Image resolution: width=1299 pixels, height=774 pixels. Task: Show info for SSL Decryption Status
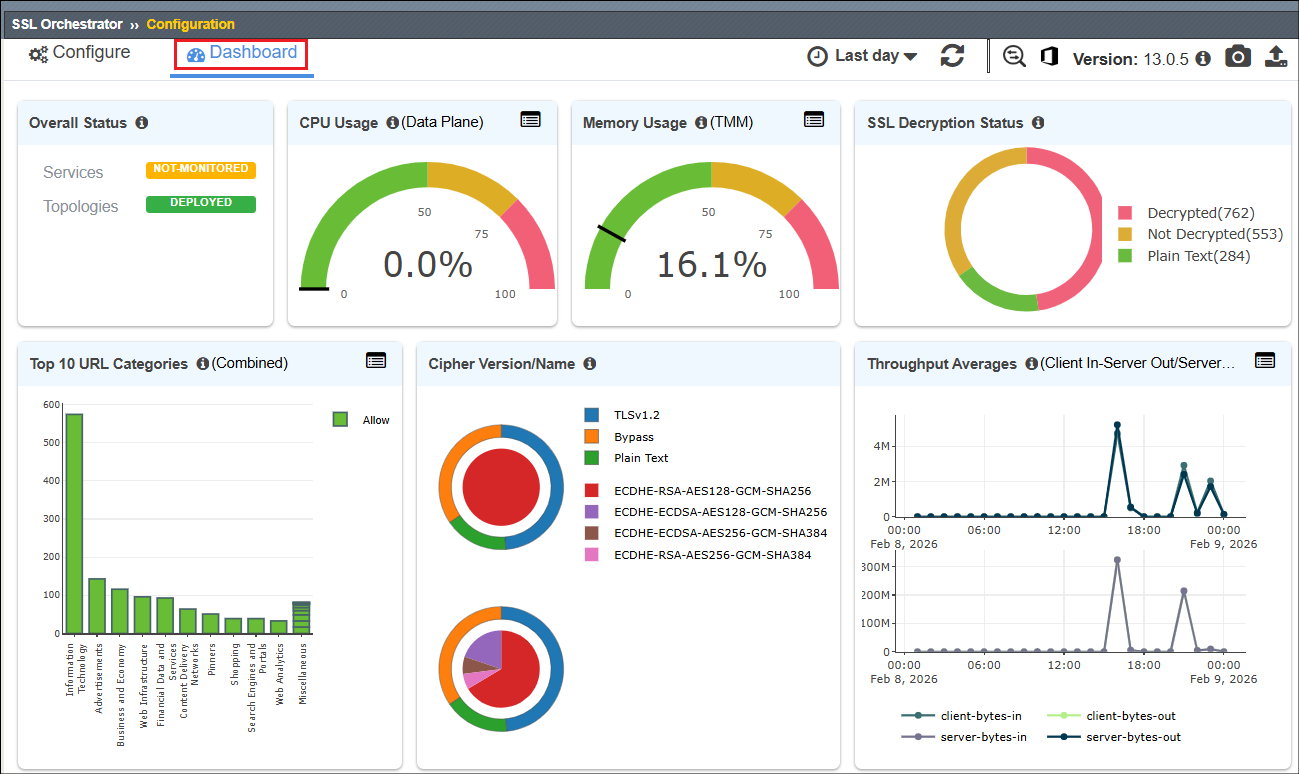(x=1038, y=123)
